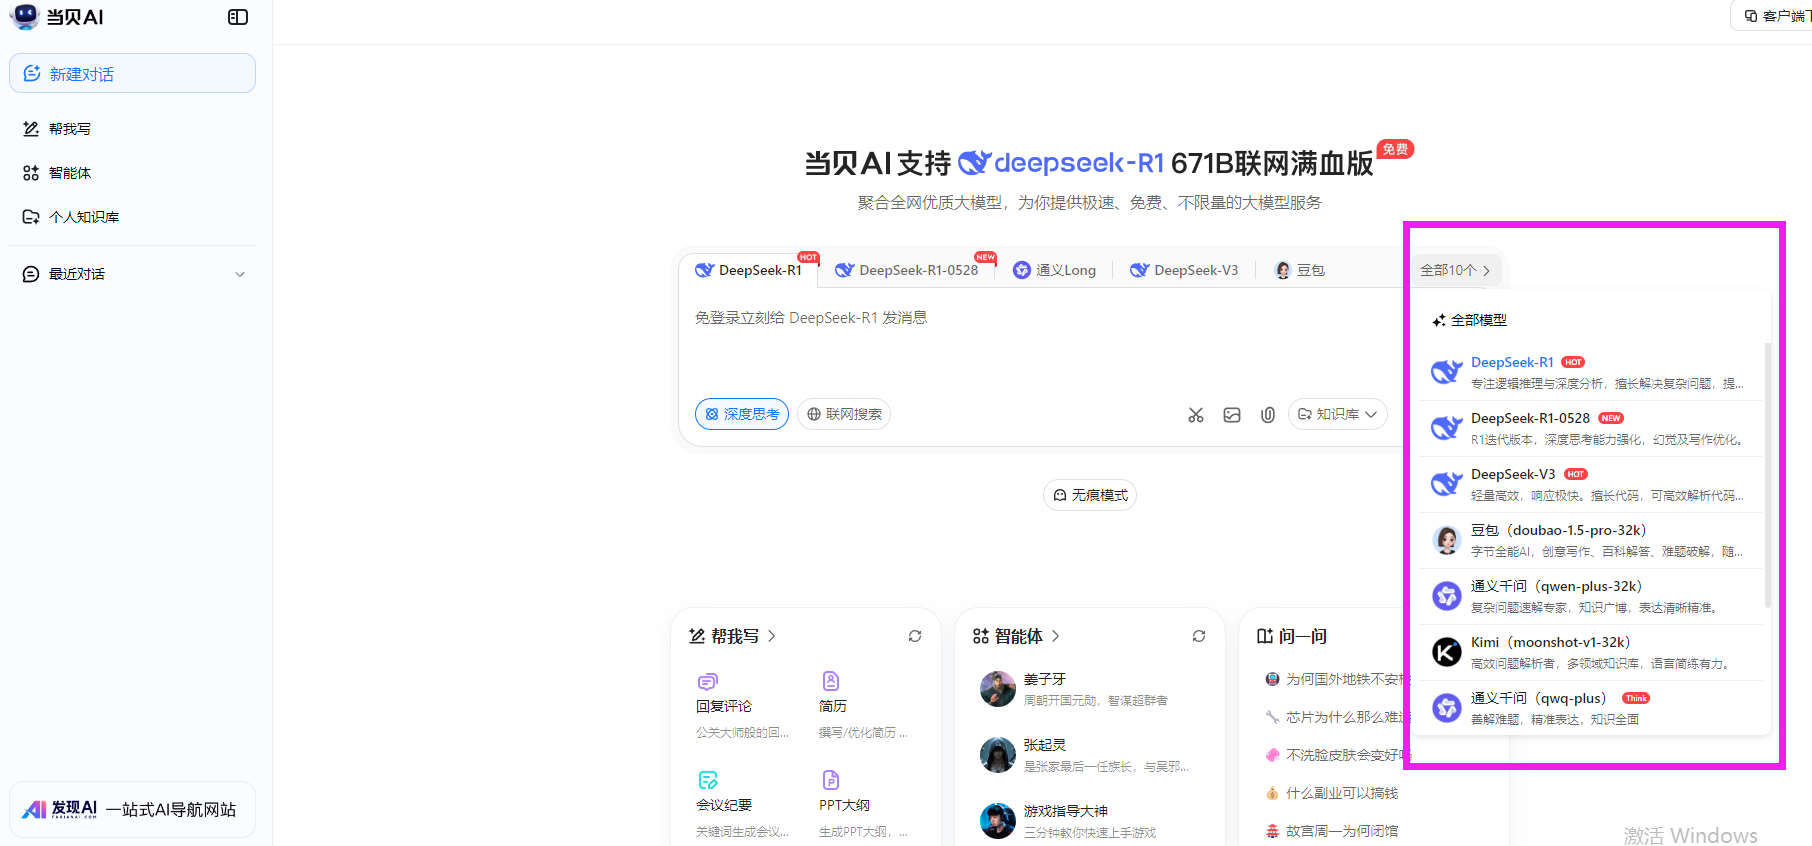Click the 当贝AI robot logo
Image resolution: width=1812 pixels, height=846 pixels.
[x=25, y=16]
